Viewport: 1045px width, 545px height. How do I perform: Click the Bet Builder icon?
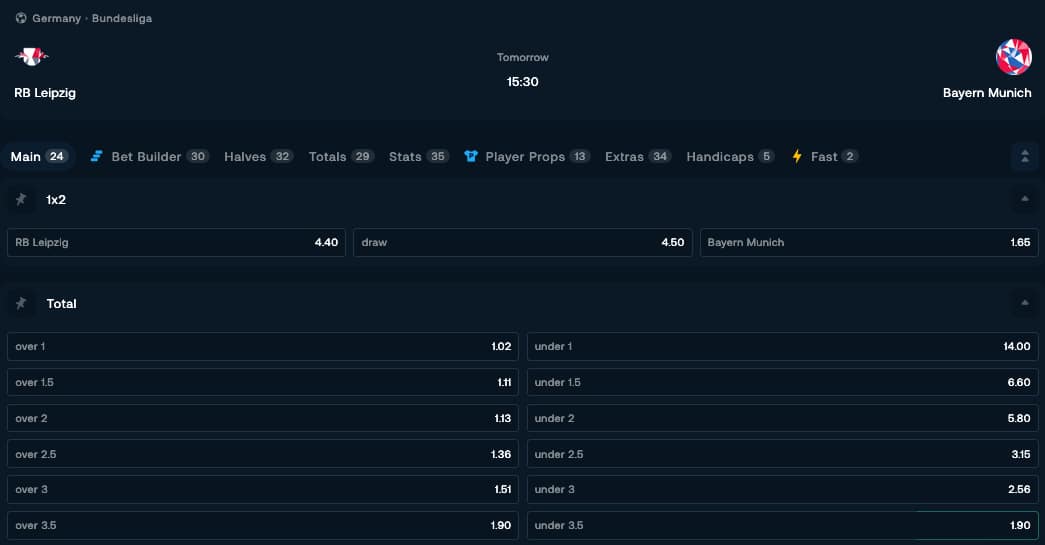click(97, 157)
